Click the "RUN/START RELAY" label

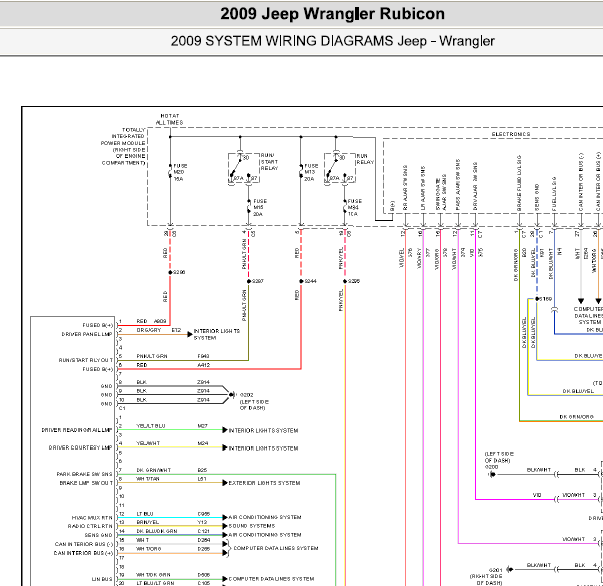269,162
